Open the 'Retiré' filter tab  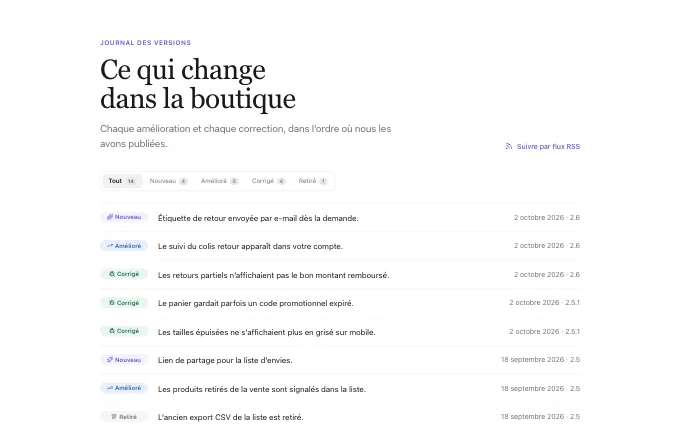pyautogui.click(x=313, y=181)
